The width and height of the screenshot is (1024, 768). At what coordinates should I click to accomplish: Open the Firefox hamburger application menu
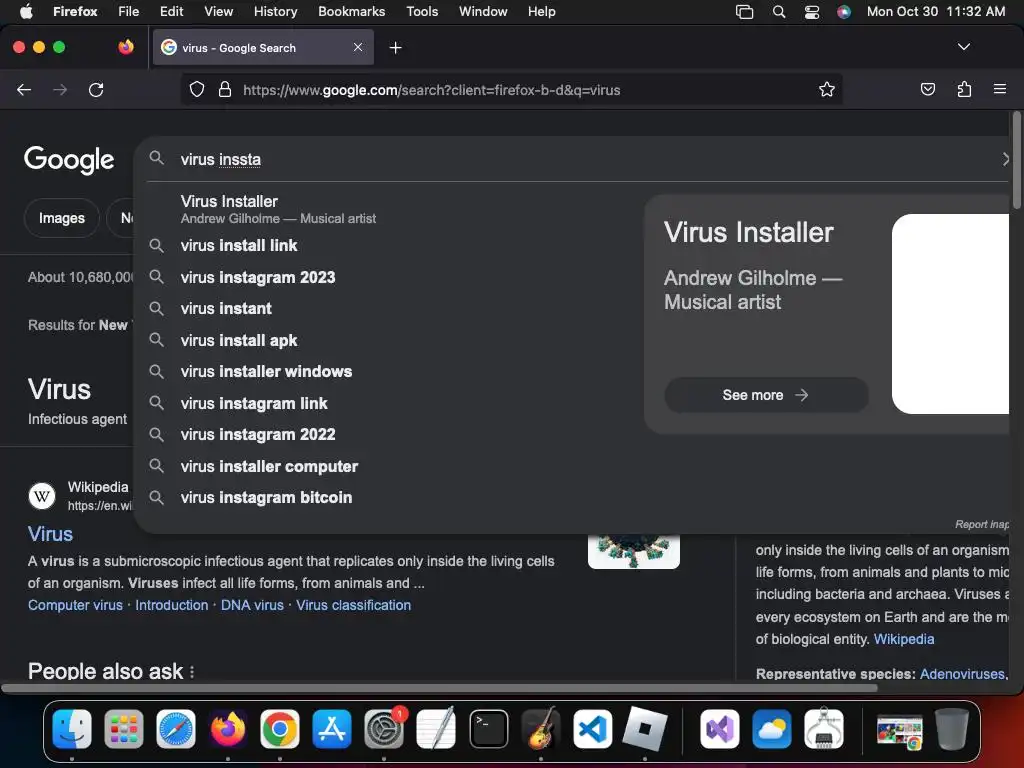tap(1000, 89)
